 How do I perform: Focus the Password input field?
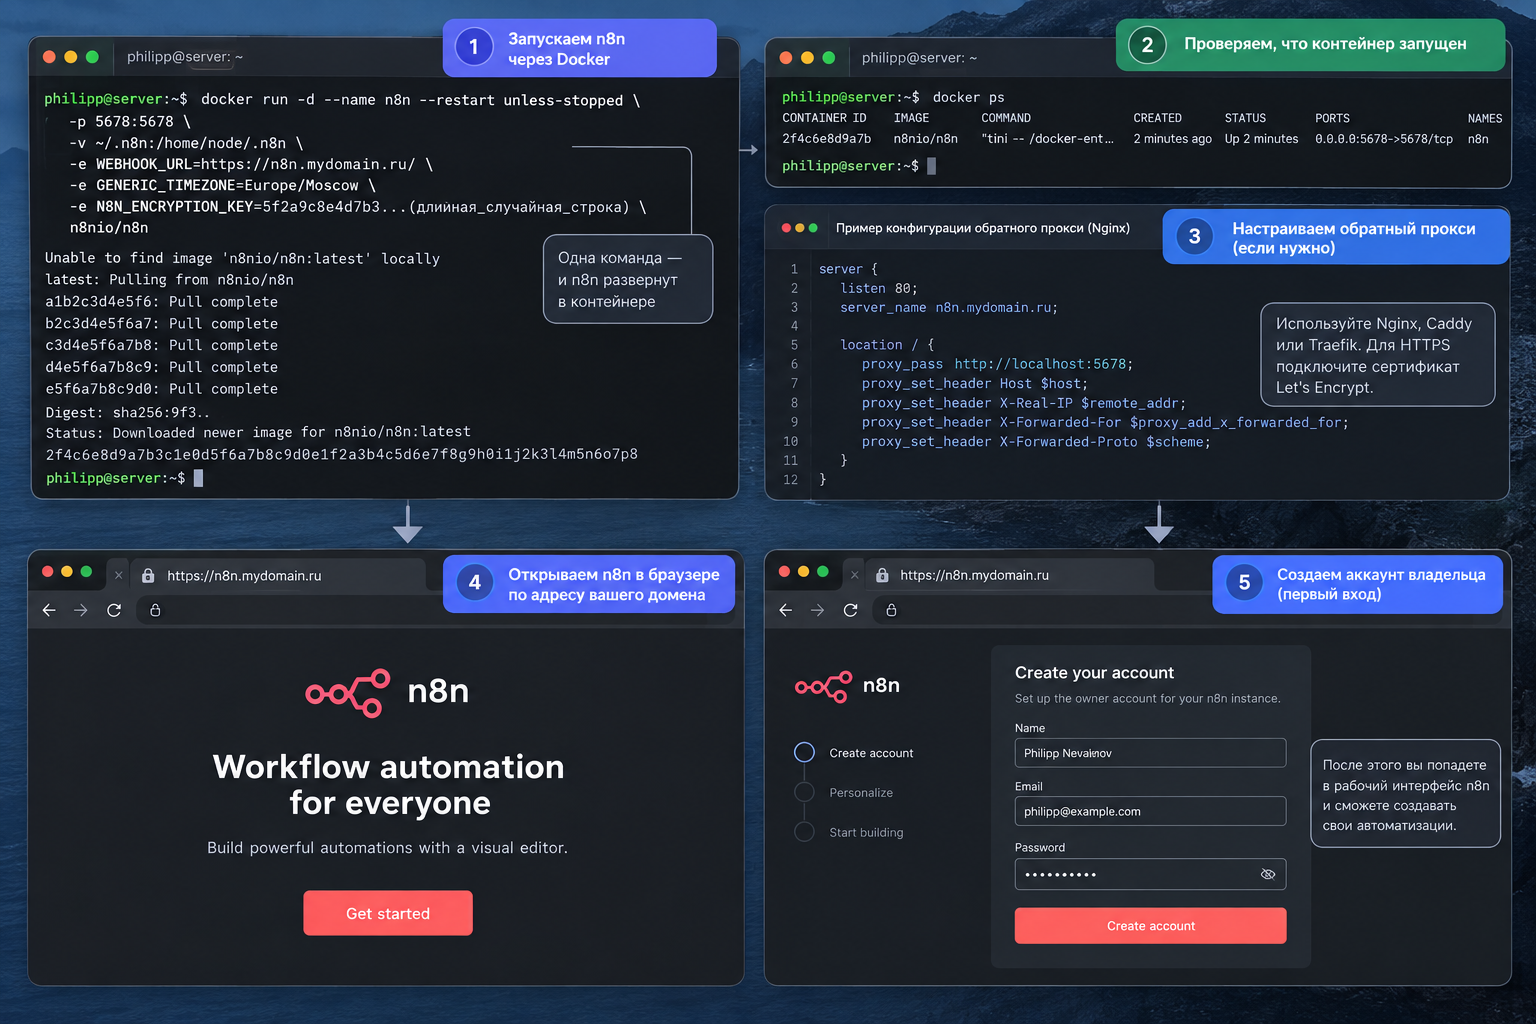1150,874
